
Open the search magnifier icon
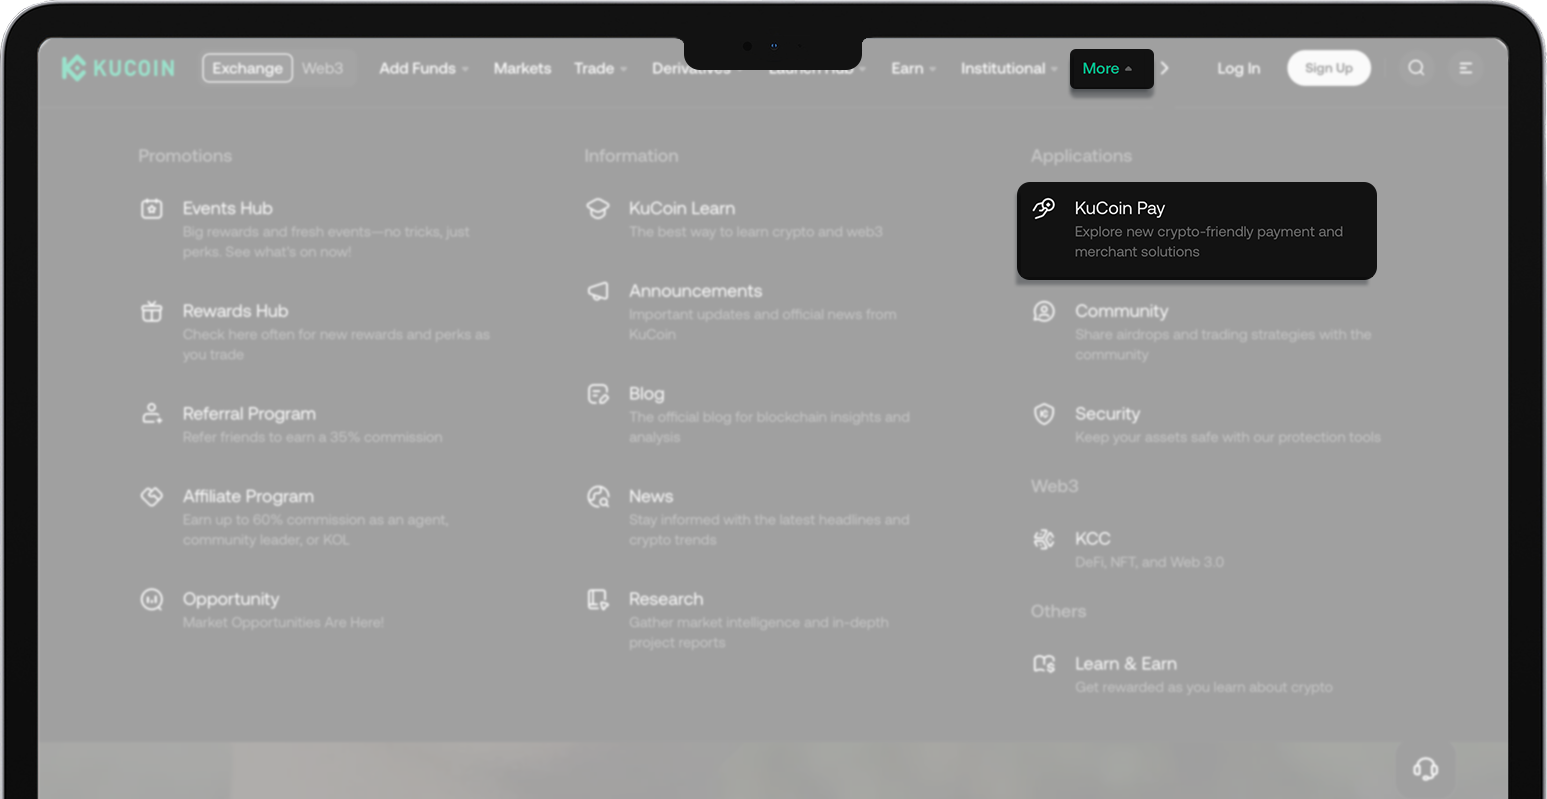click(1416, 68)
